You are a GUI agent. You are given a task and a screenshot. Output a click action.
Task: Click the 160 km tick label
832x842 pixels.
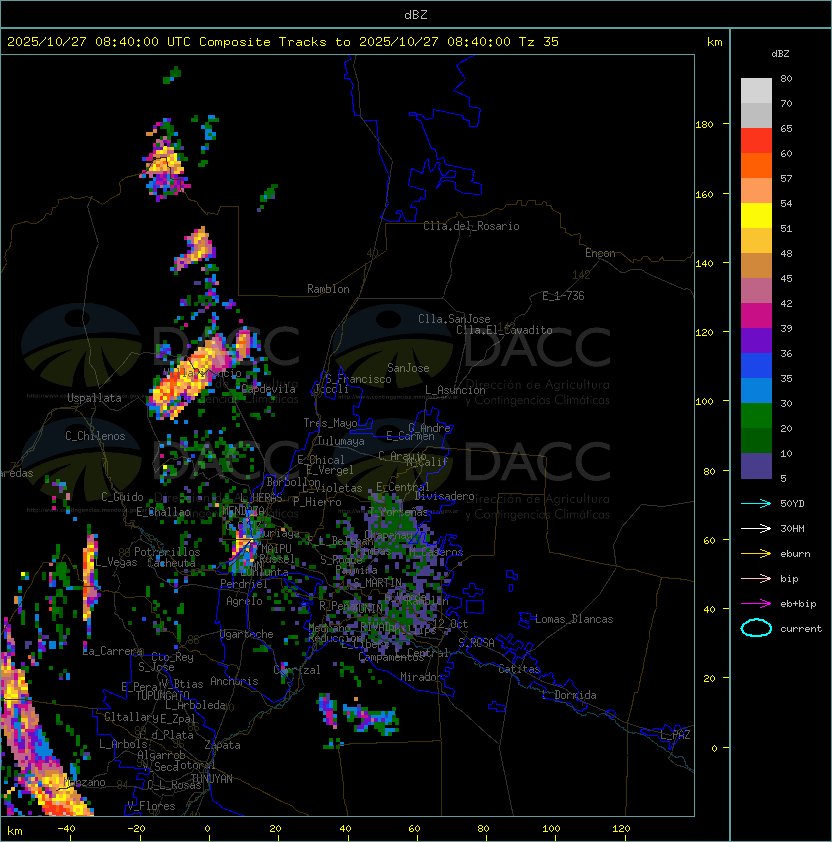(x=704, y=194)
